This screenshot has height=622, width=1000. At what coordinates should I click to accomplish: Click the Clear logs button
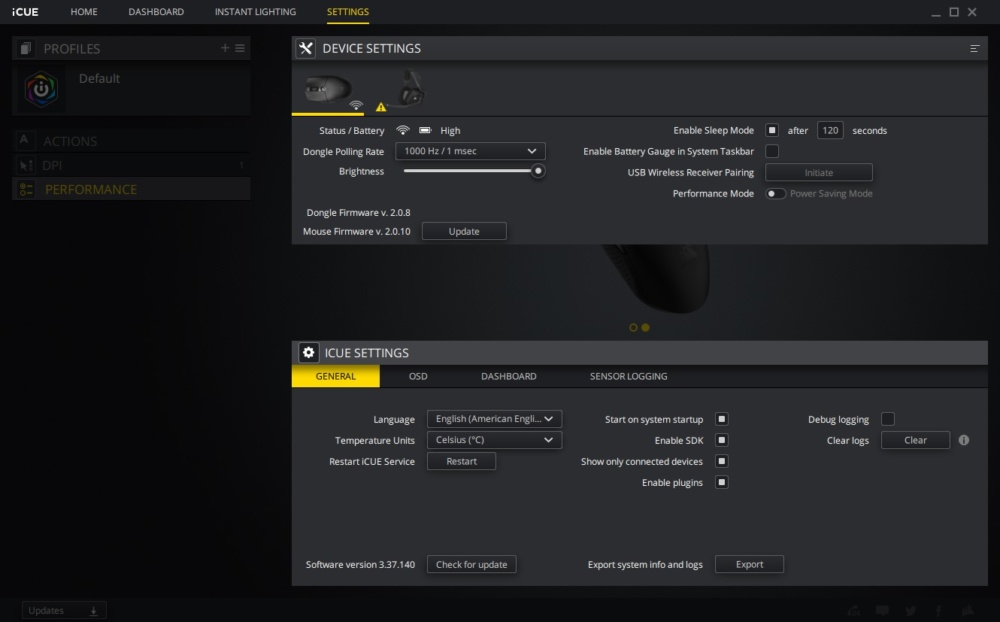[915, 440]
